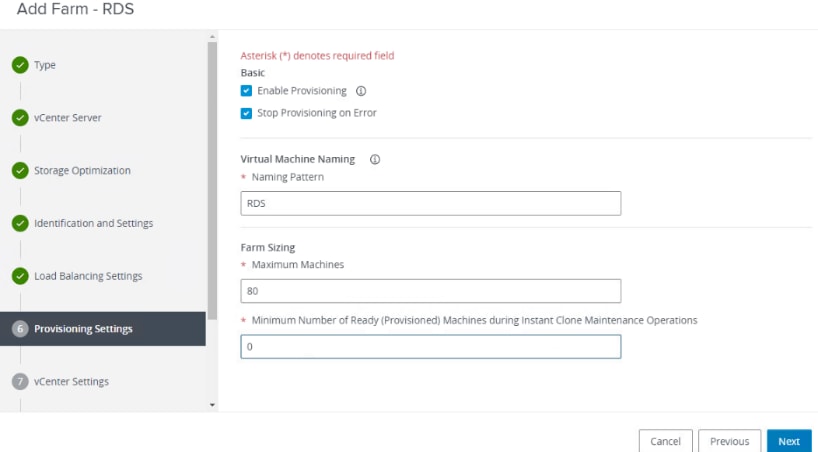Click the sidebar scroll down arrow
818x452 pixels.
(x=212, y=405)
